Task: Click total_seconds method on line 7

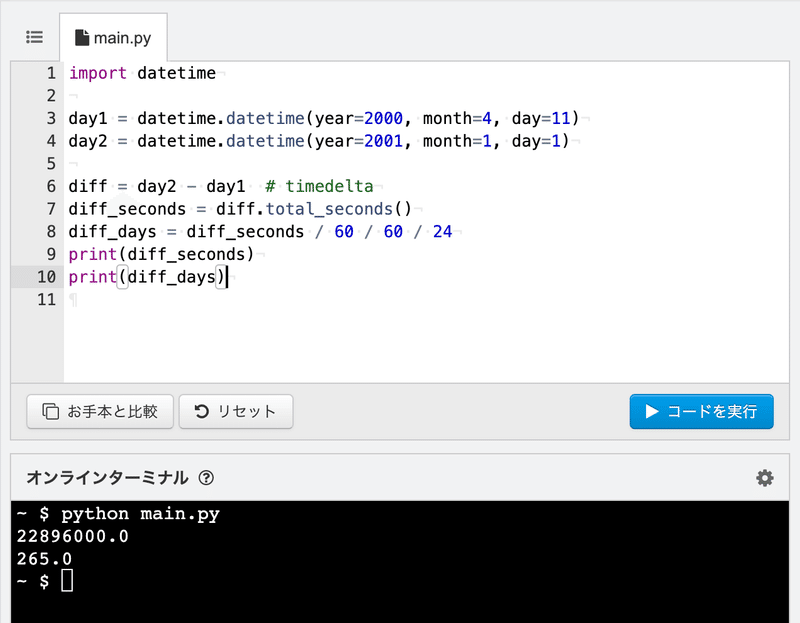Action: 329,209
